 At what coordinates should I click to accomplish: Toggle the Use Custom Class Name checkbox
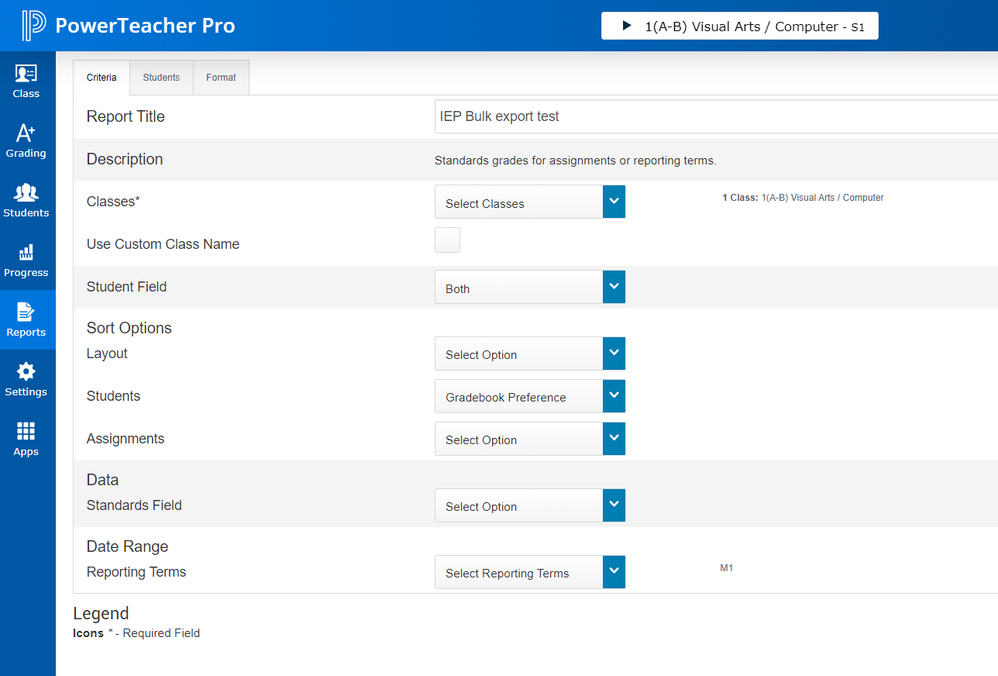pos(447,240)
